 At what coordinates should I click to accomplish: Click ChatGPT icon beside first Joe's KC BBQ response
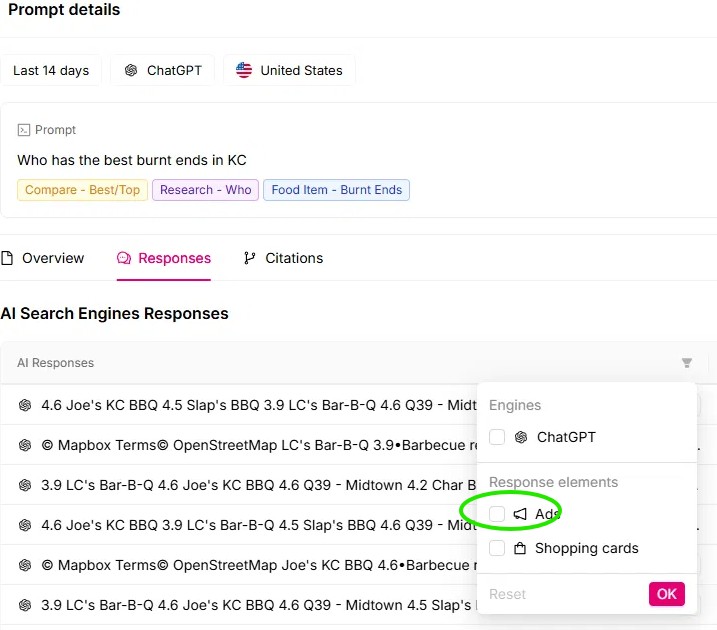tap(25, 405)
